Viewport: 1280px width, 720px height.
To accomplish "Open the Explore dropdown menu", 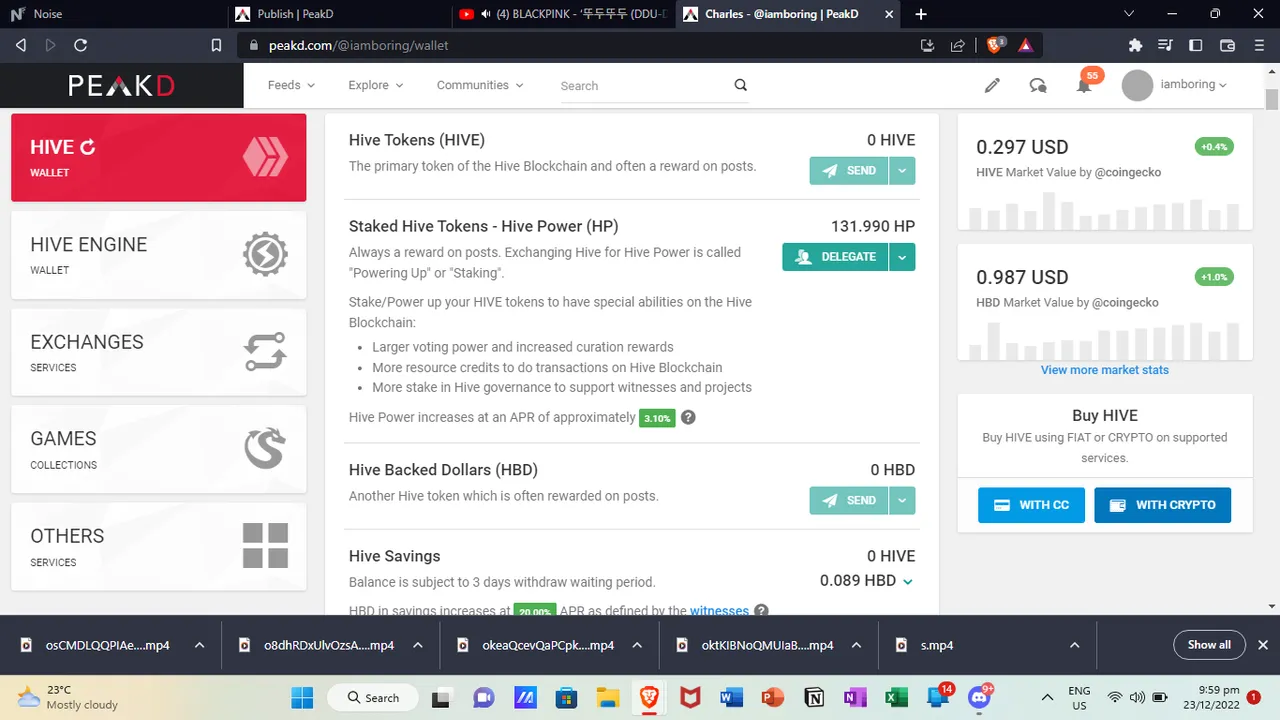I will [376, 85].
